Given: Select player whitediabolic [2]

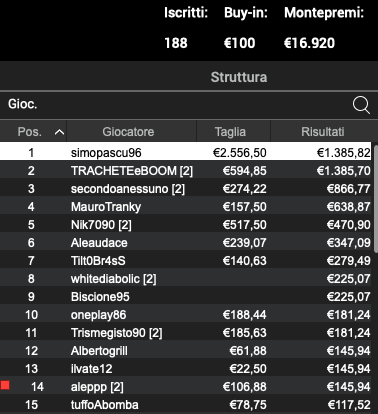Looking at the screenshot, I should [185, 279].
